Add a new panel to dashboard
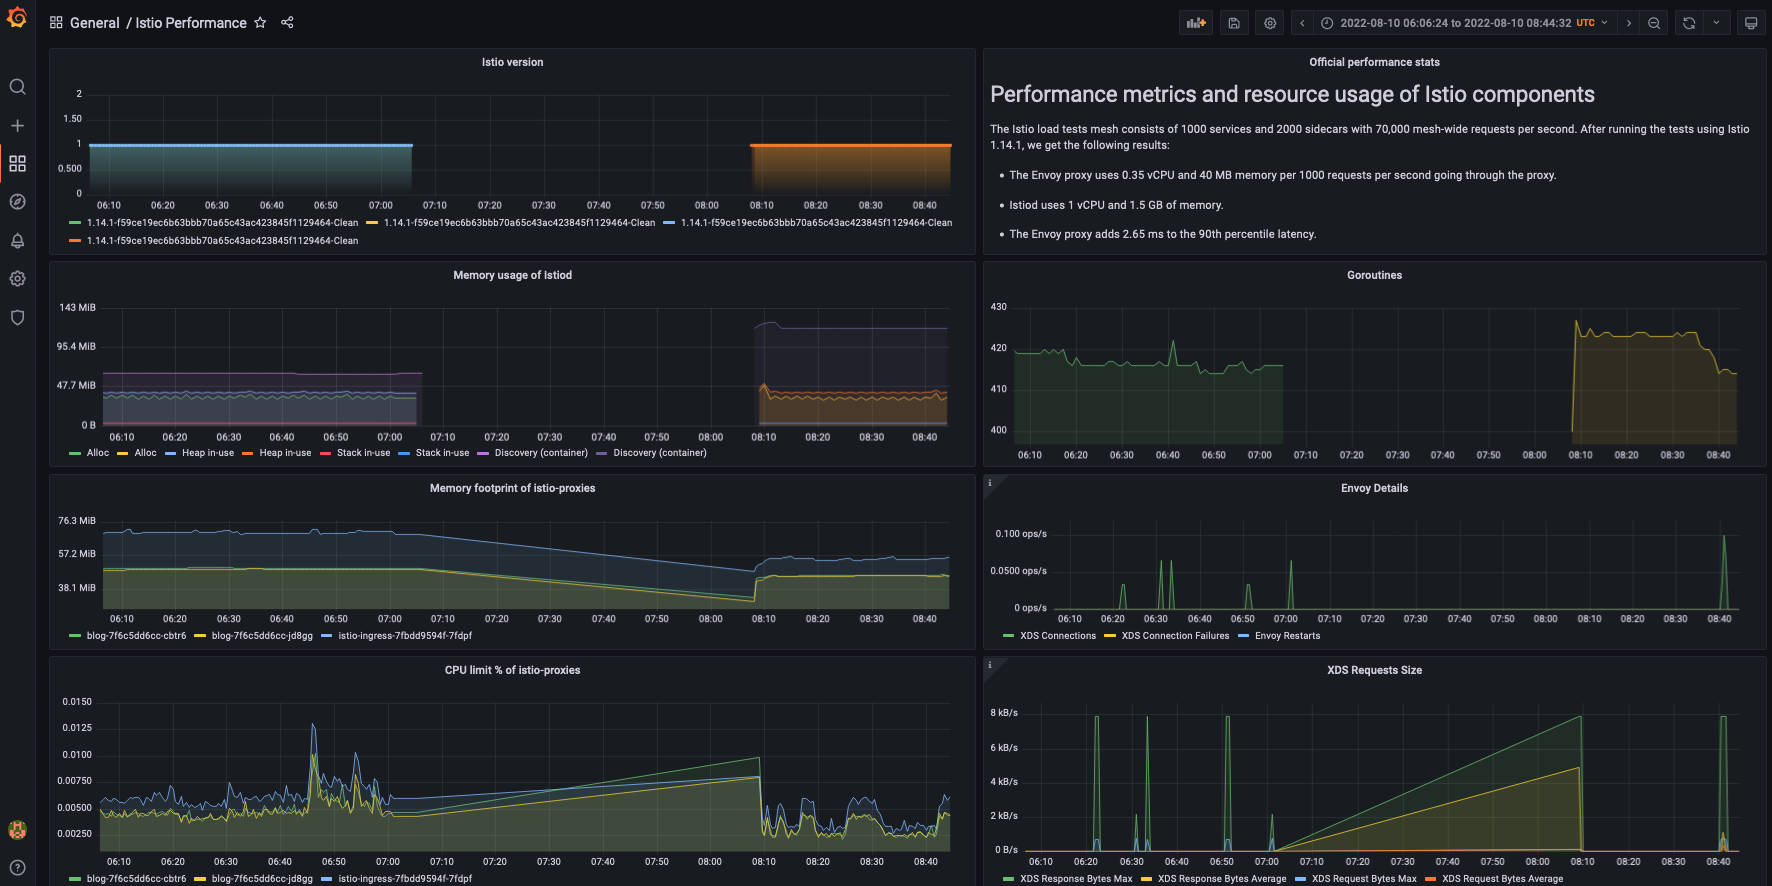1772x886 pixels. (x=1197, y=23)
